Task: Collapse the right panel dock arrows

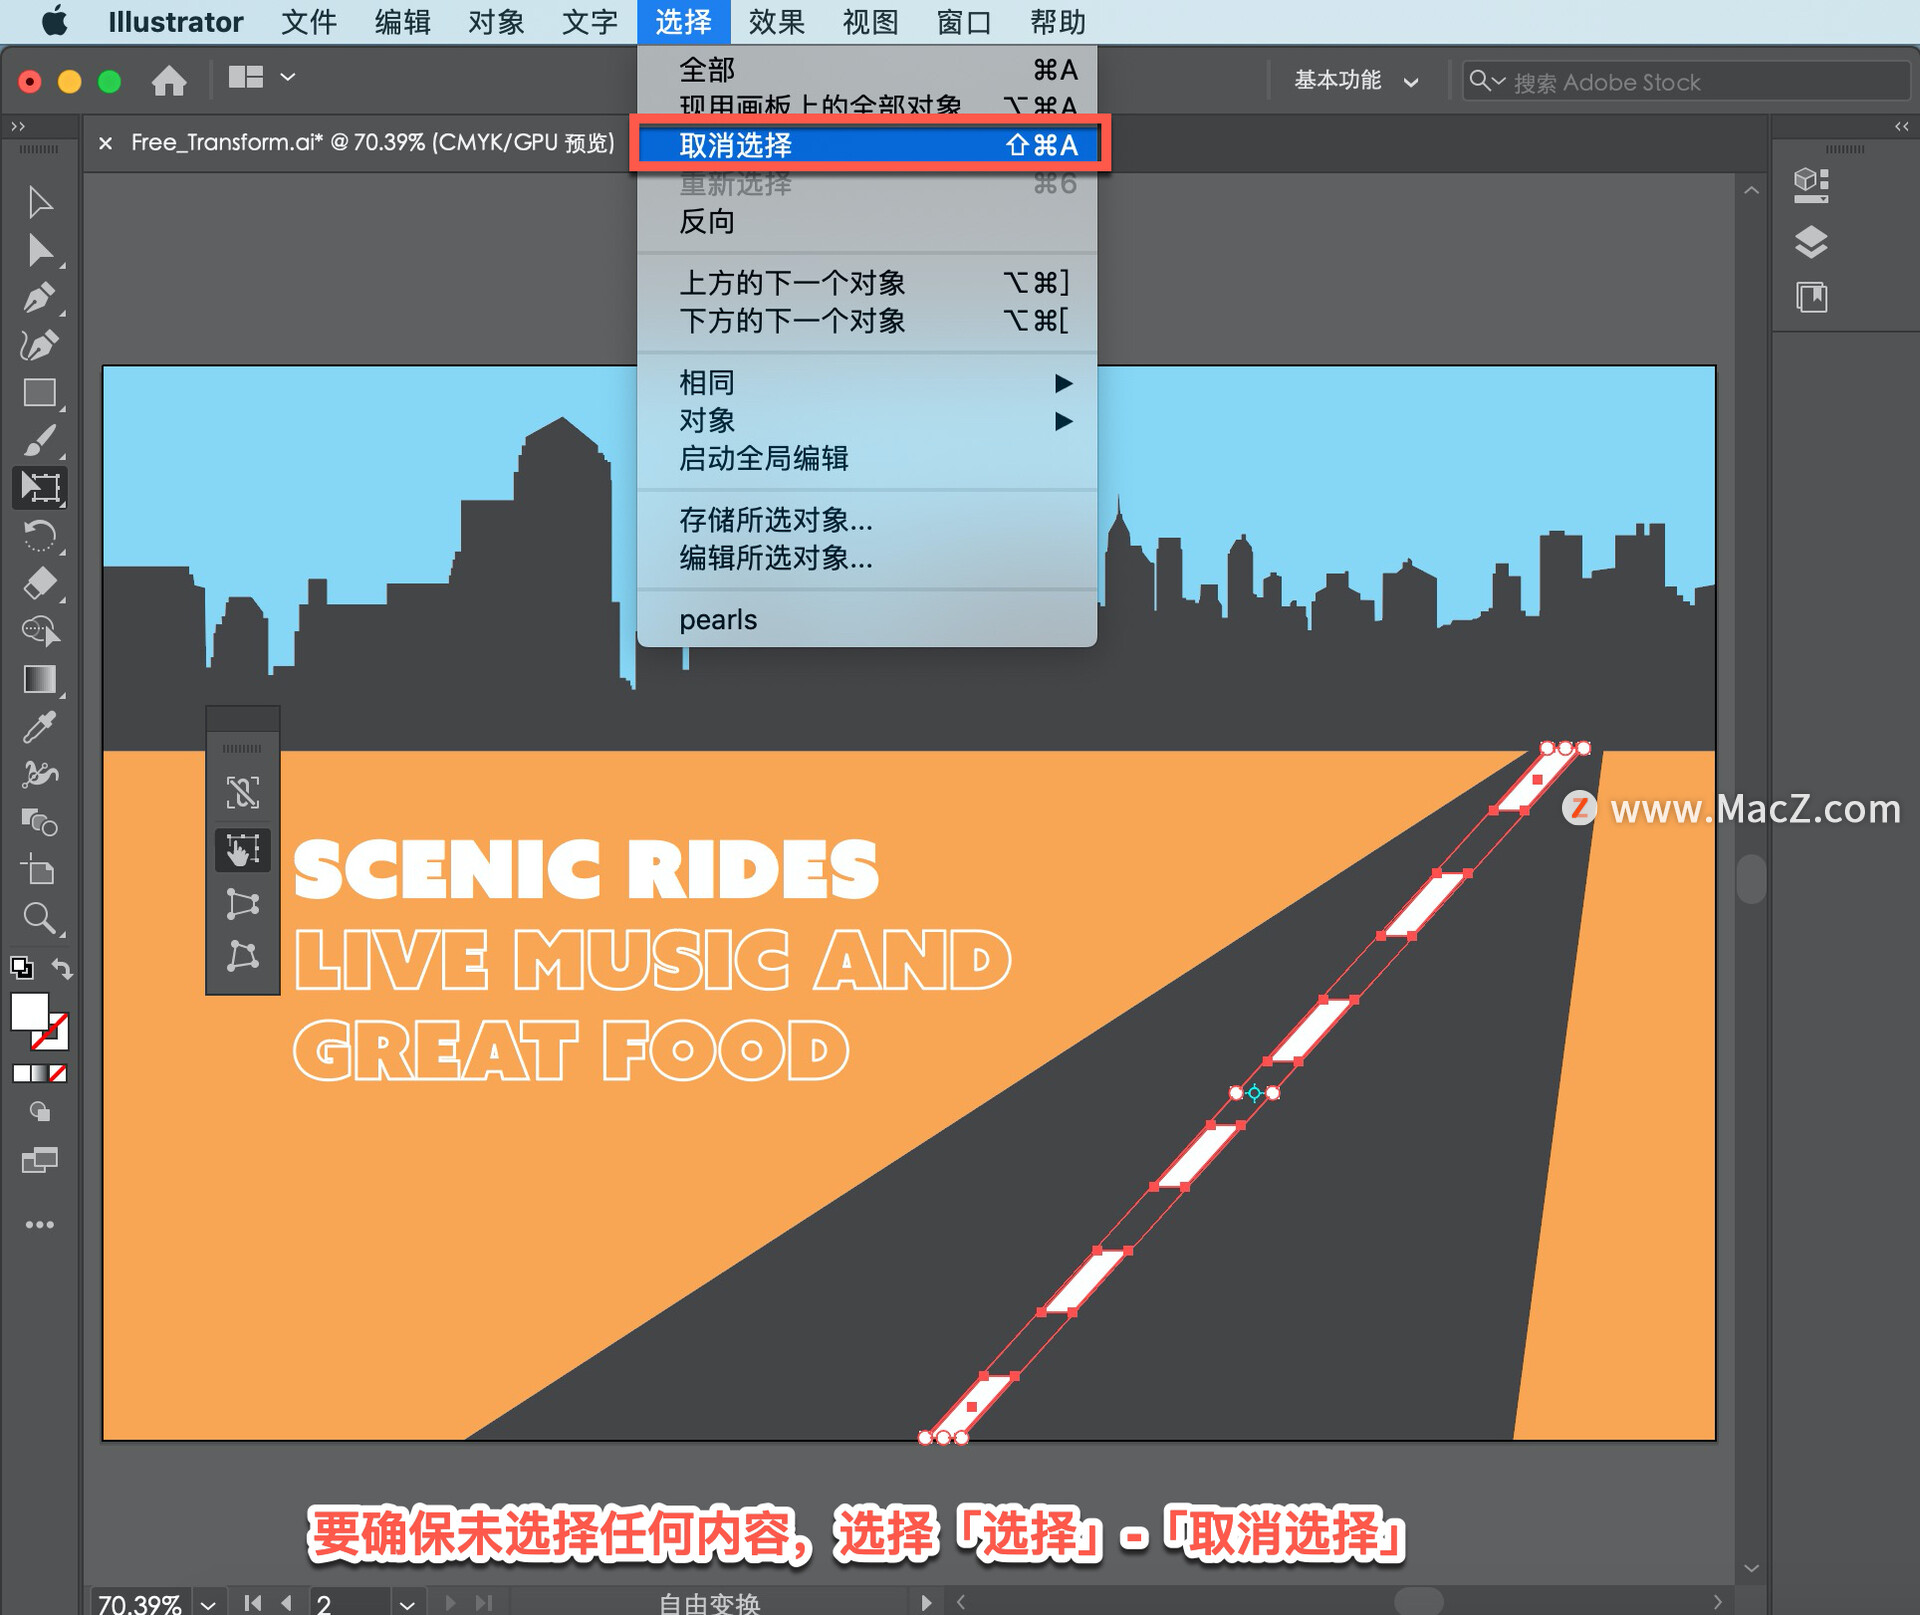Action: pyautogui.click(x=1901, y=126)
